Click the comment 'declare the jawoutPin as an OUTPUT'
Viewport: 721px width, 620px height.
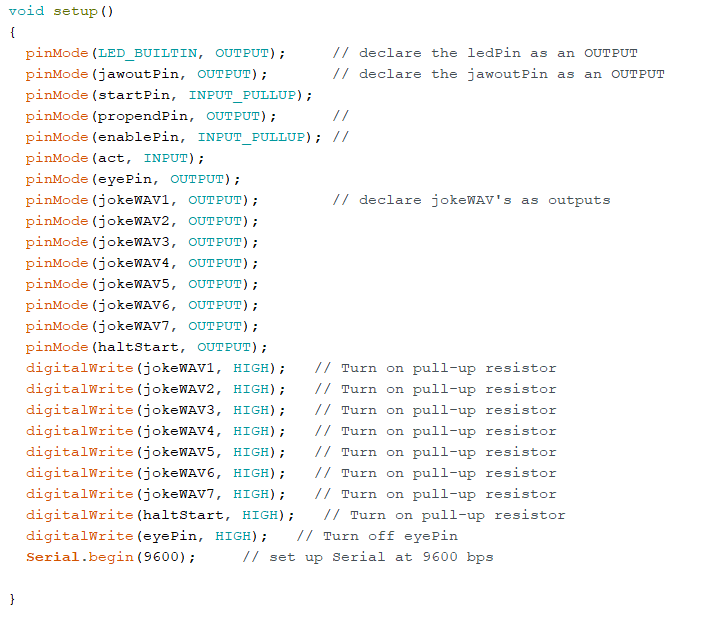coord(498,75)
